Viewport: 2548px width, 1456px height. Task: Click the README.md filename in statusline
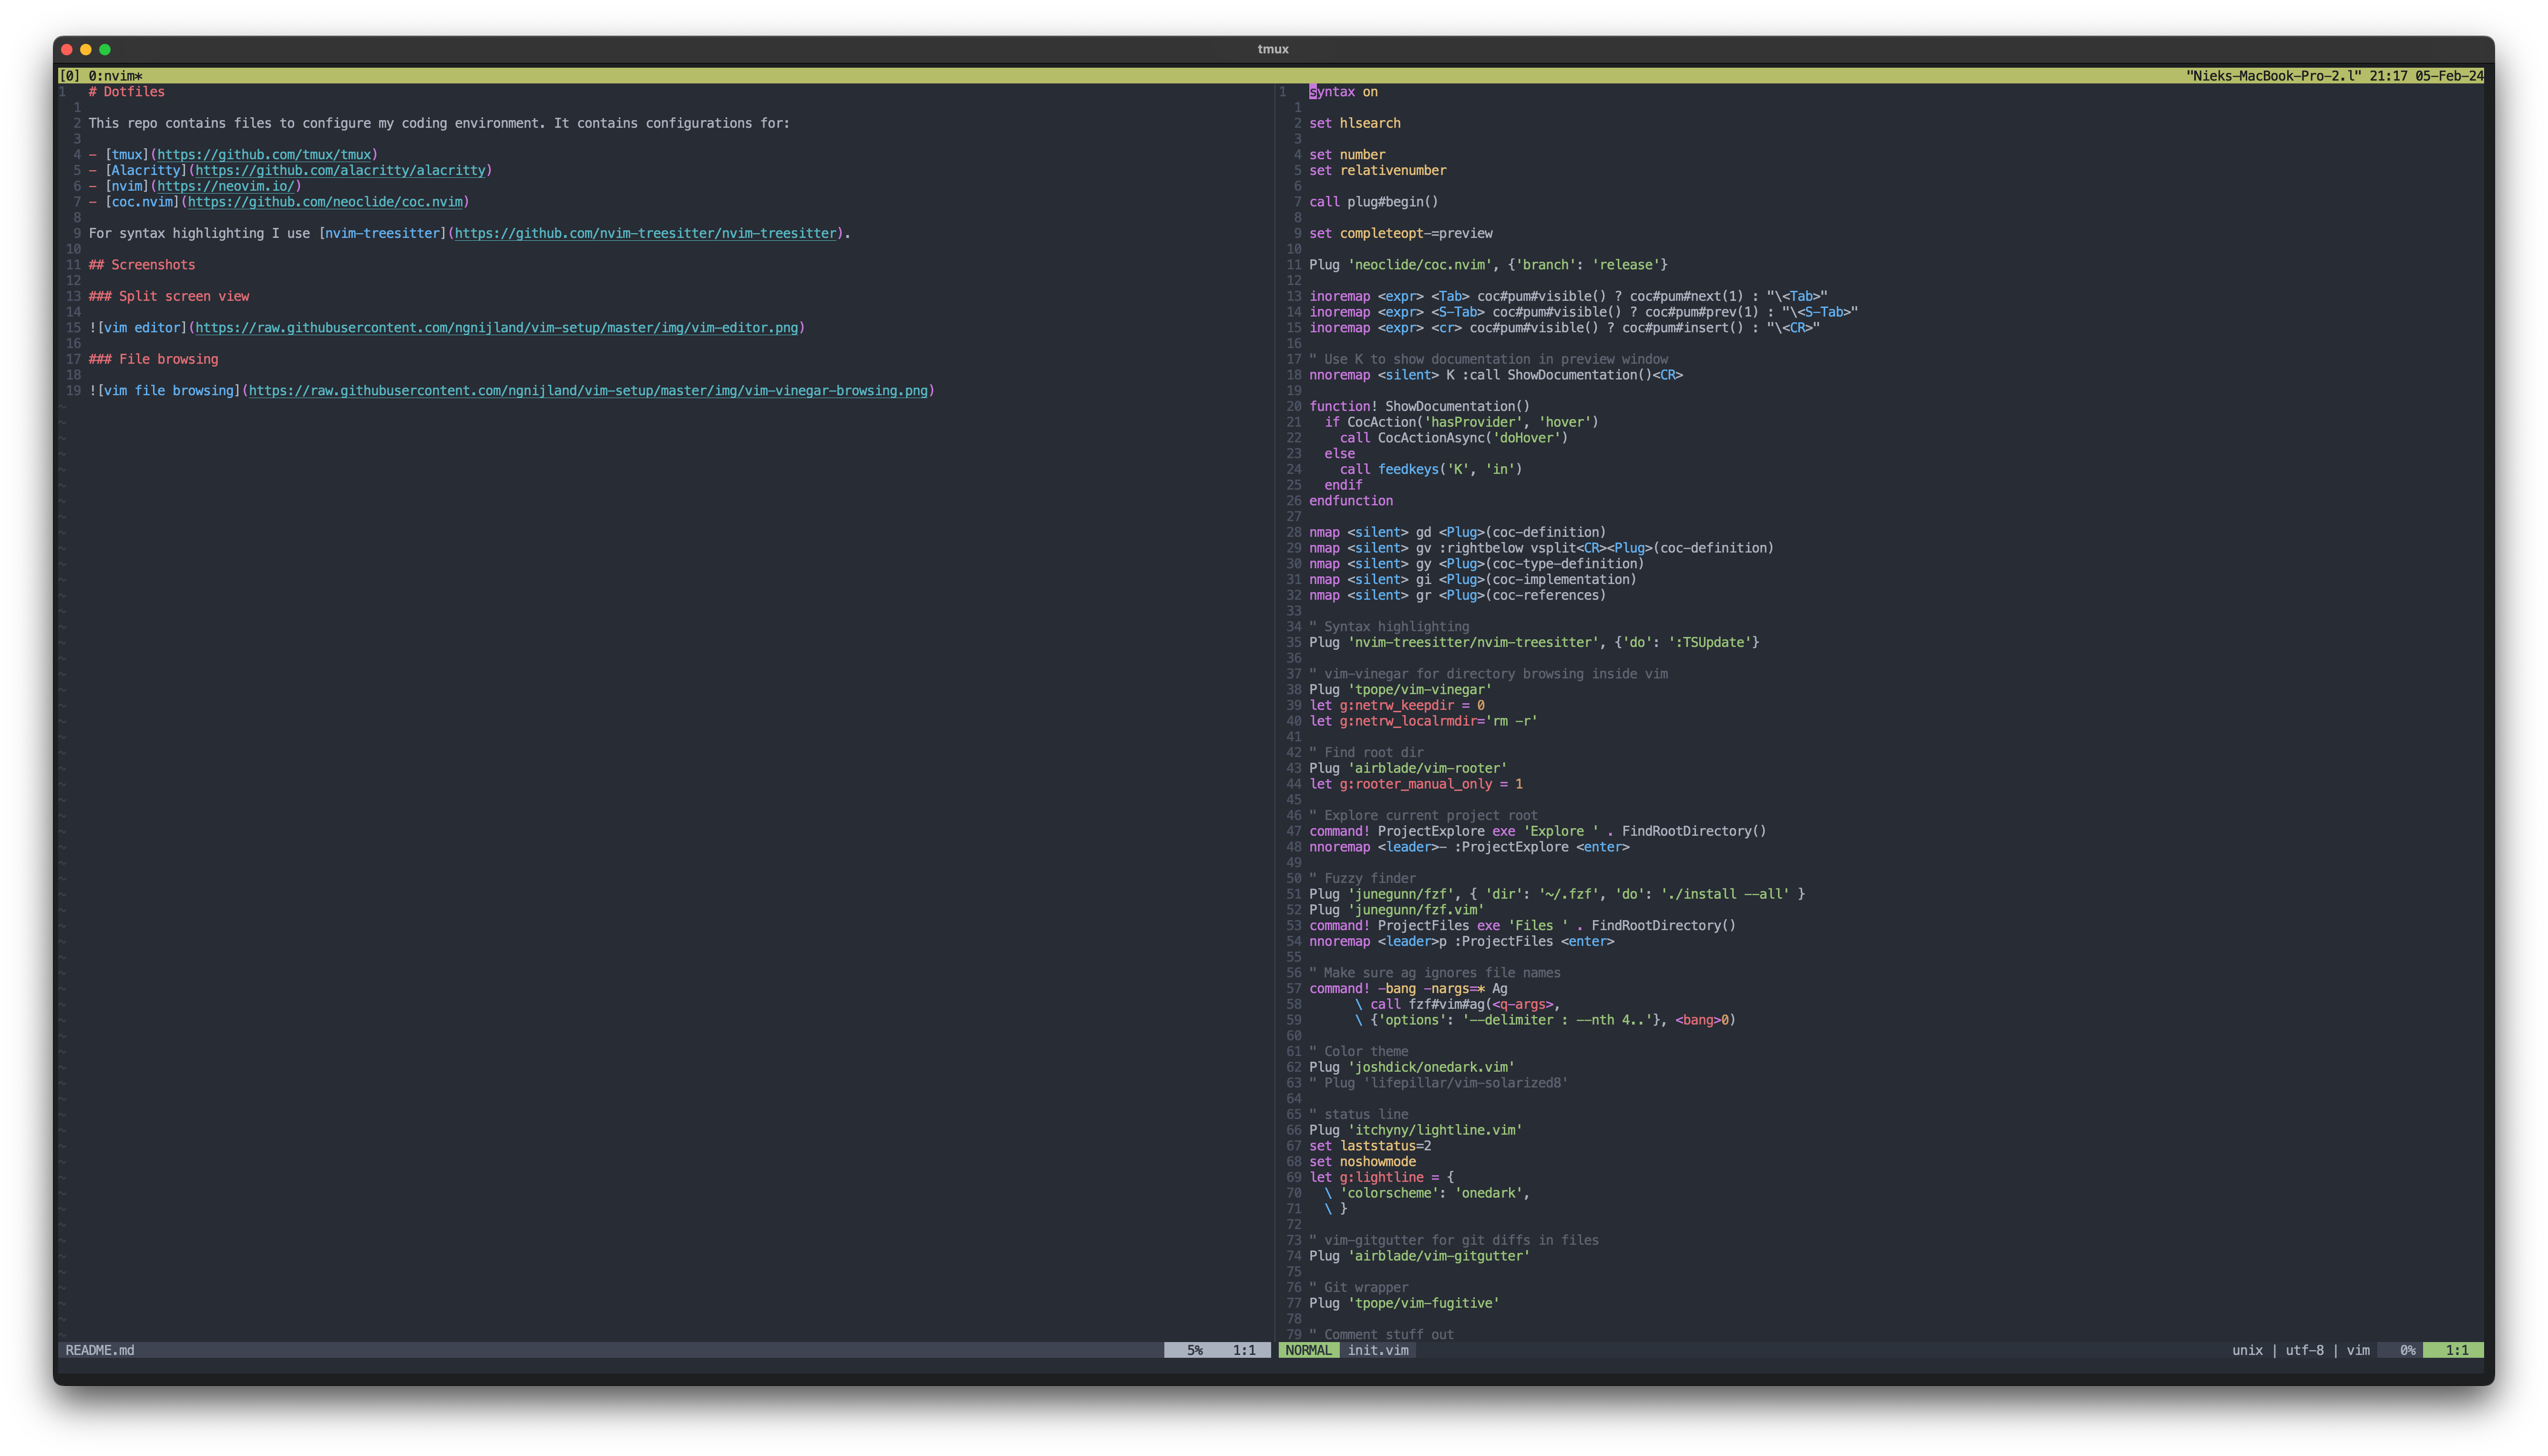point(99,1351)
